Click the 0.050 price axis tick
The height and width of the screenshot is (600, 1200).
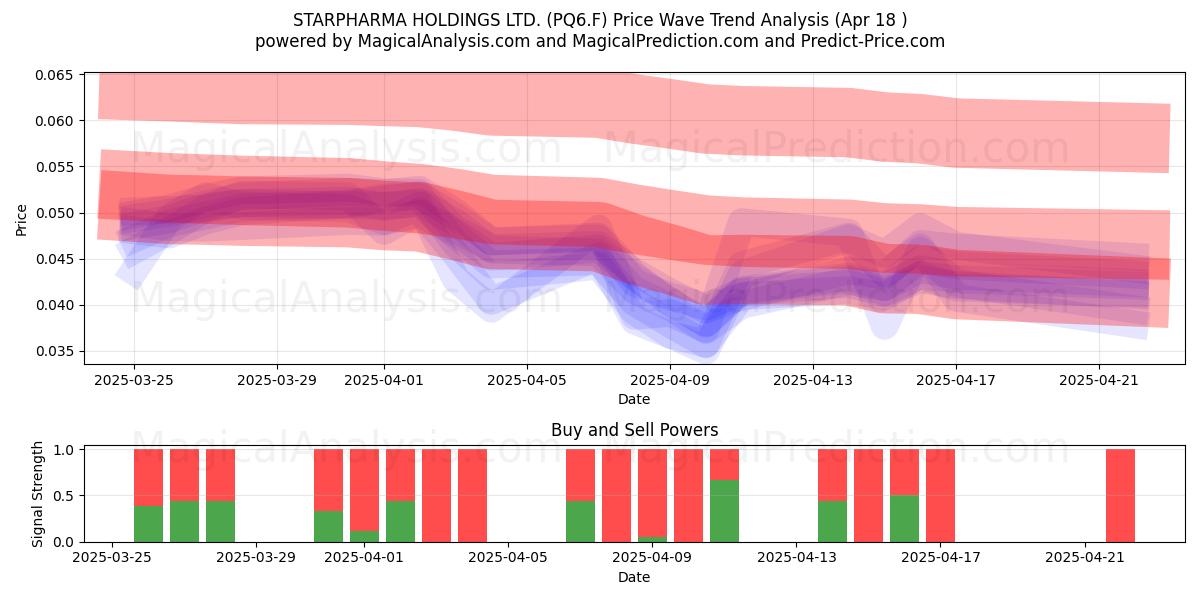56,213
